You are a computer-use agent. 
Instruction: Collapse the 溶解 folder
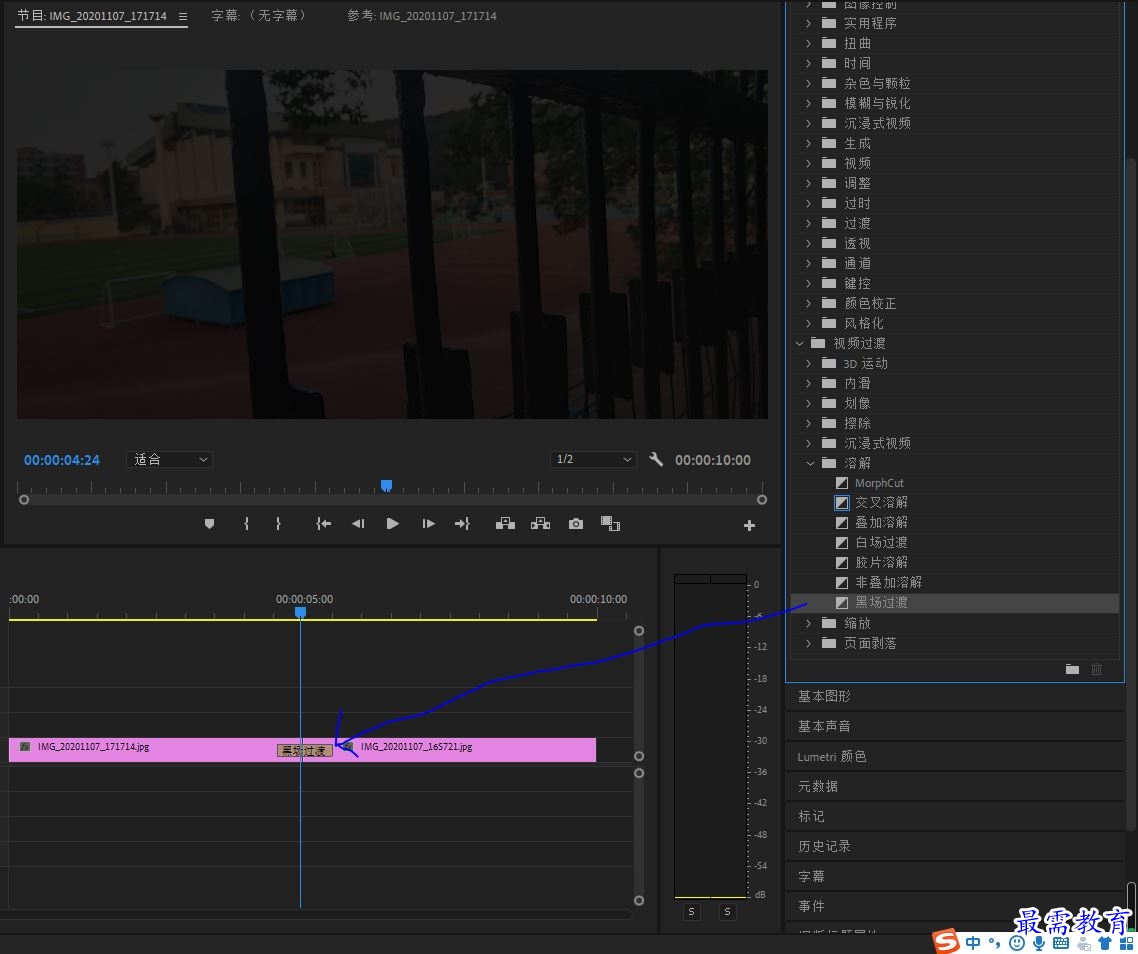(x=810, y=463)
